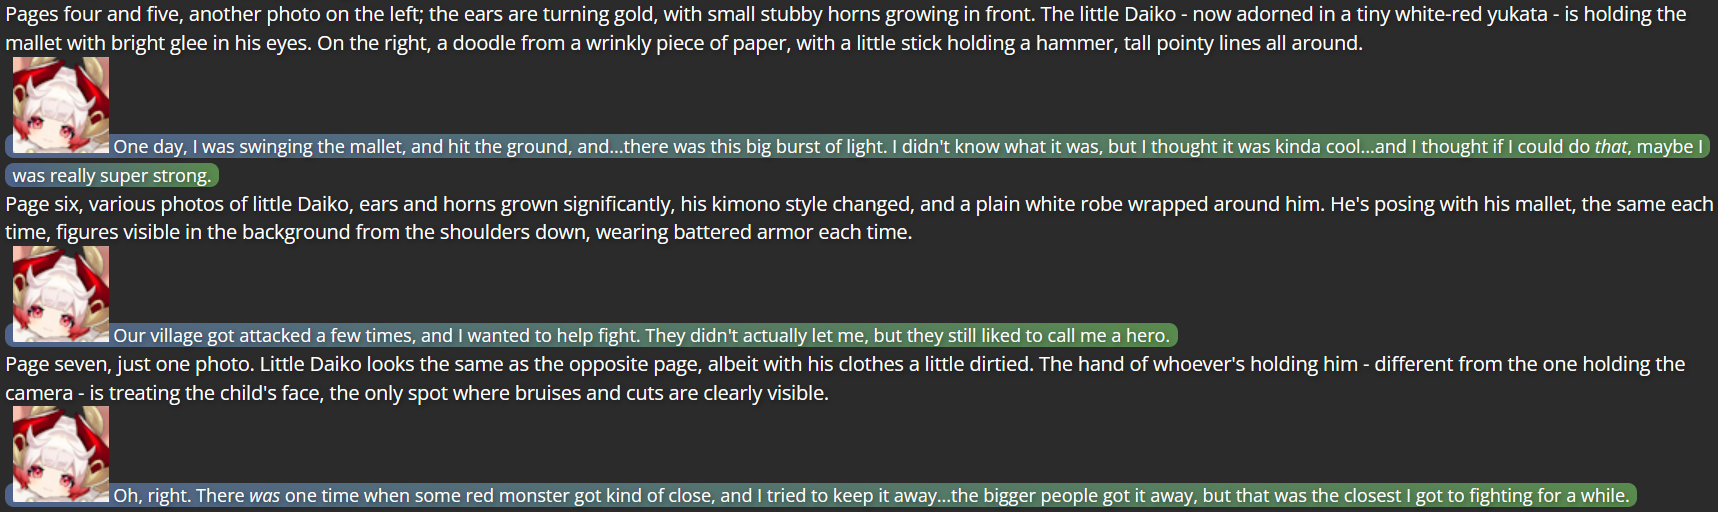Screen dimensions: 1718x512
Task: Click the avatar beside the "One day" dialogue
Action: [61, 105]
